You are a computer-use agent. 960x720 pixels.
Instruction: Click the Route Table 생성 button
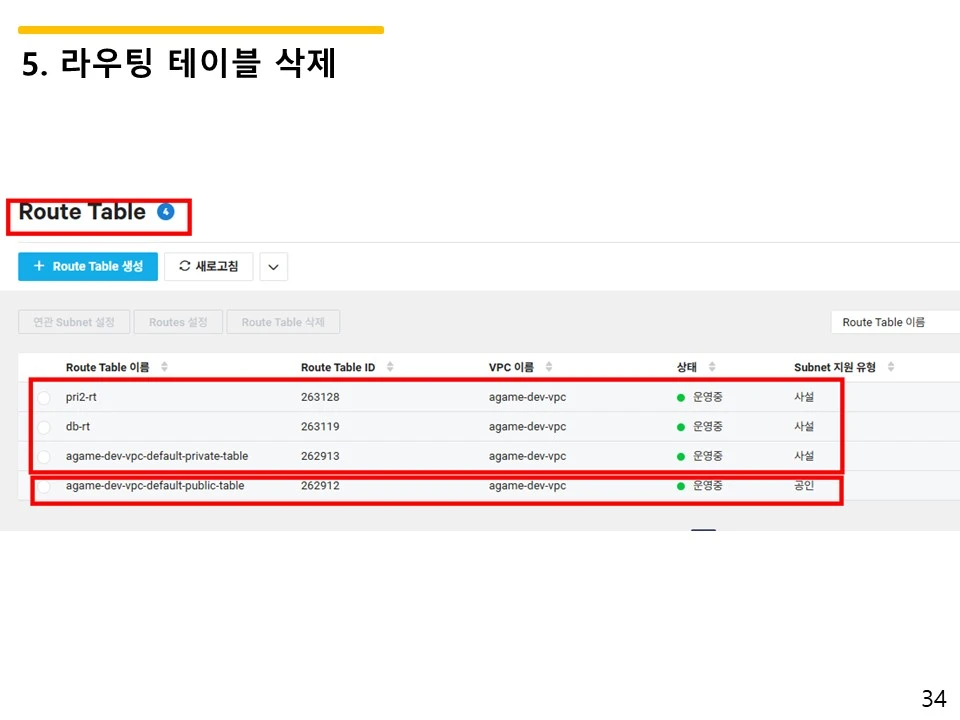(x=88, y=266)
